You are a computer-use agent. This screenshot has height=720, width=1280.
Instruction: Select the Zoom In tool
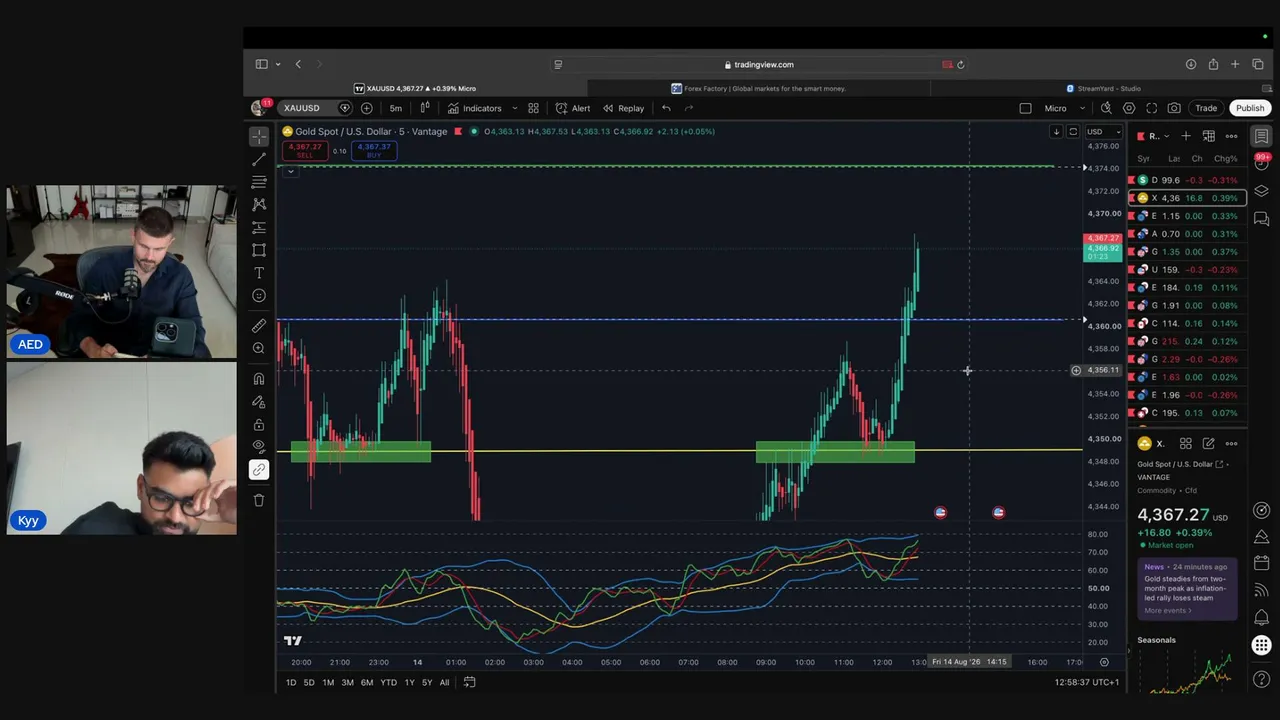click(x=259, y=348)
